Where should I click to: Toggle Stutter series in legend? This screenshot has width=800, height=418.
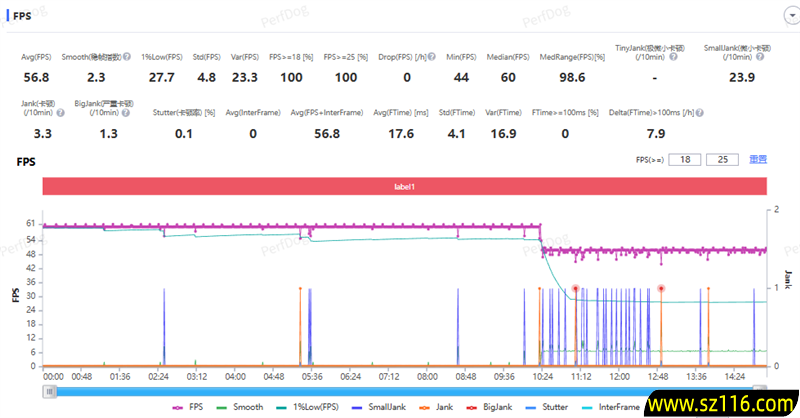point(549,407)
